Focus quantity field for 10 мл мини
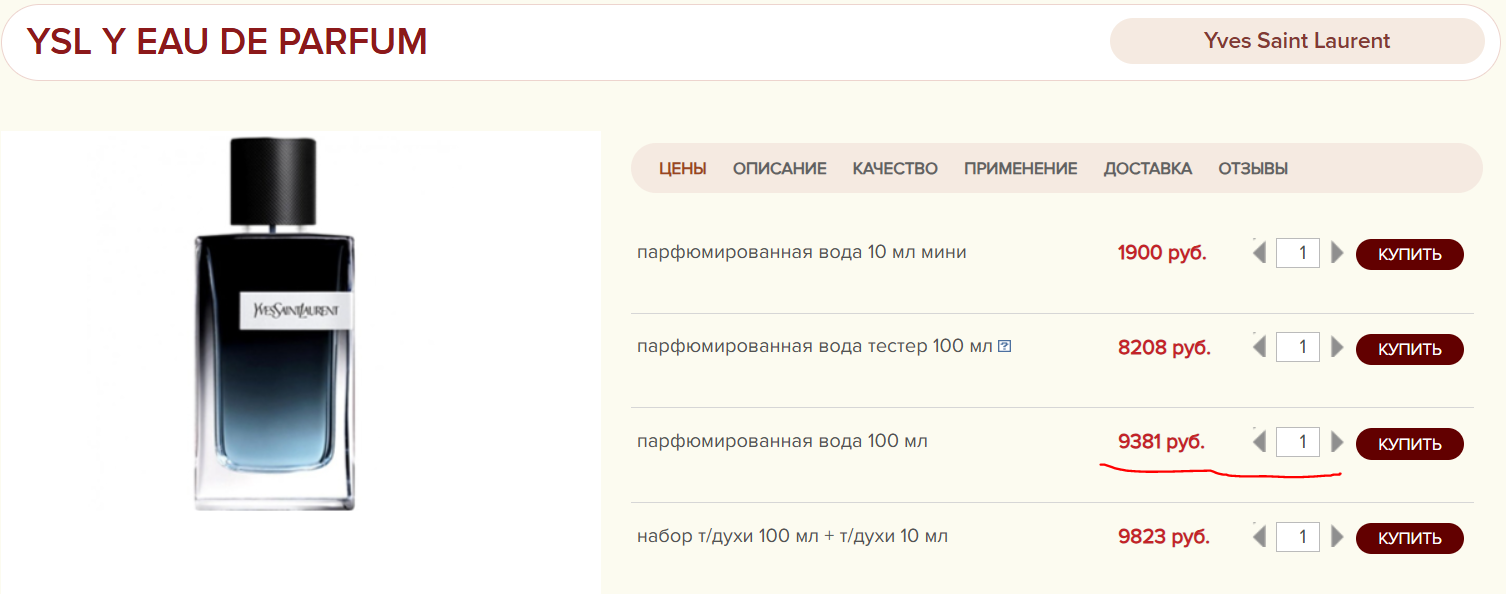Image resolution: width=1506 pixels, height=594 pixels. 1298,253
